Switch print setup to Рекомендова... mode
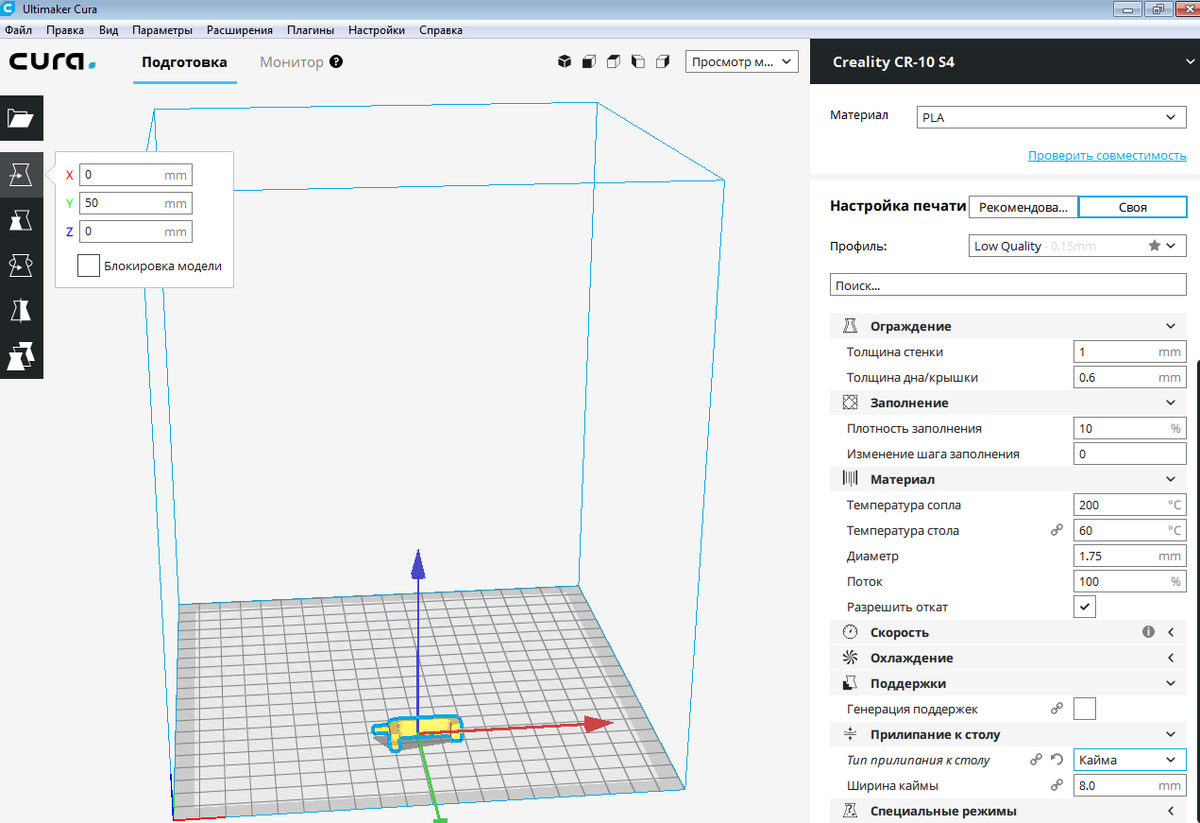This screenshot has height=823, width=1200. click(1023, 207)
